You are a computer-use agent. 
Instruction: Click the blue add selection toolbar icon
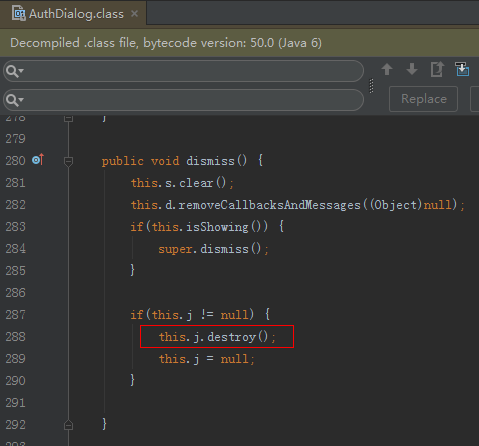click(x=462, y=69)
